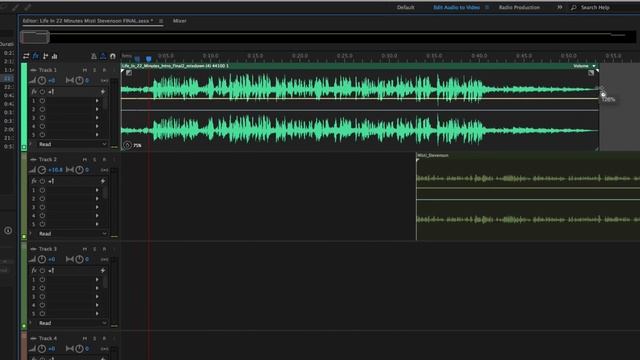The width and height of the screenshot is (640, 360).
Task: Show the Effects (fx) track controls view
Action: tap(36, 56)
